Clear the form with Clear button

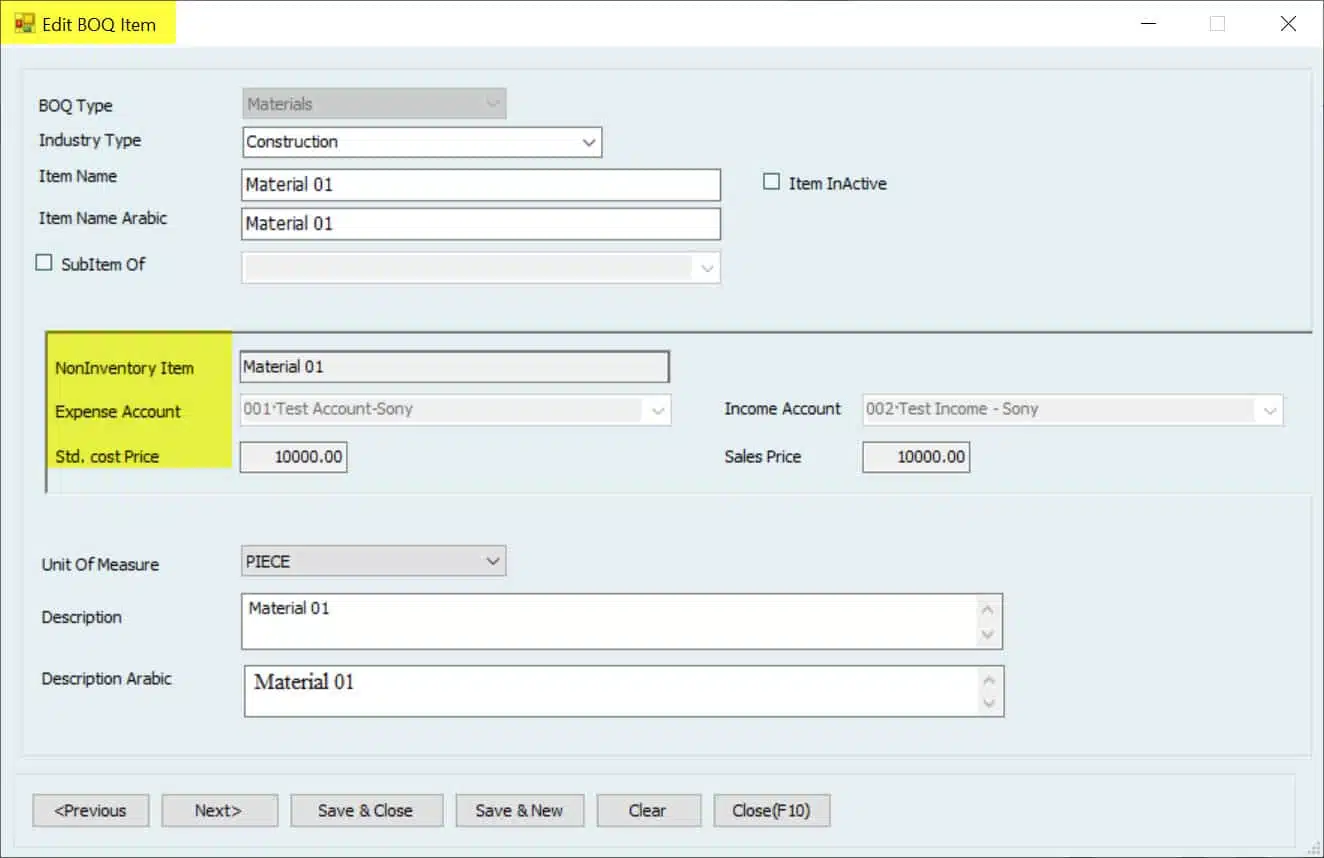click(647, 811)
